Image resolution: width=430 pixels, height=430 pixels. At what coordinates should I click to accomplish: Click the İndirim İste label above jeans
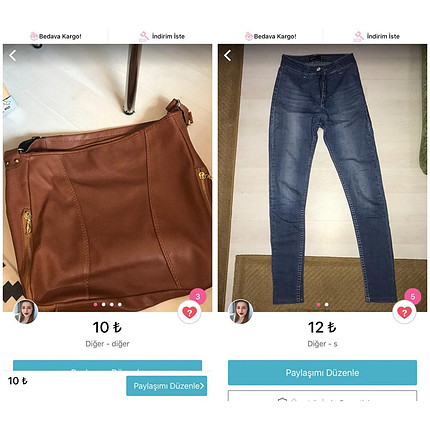point(383,36)
